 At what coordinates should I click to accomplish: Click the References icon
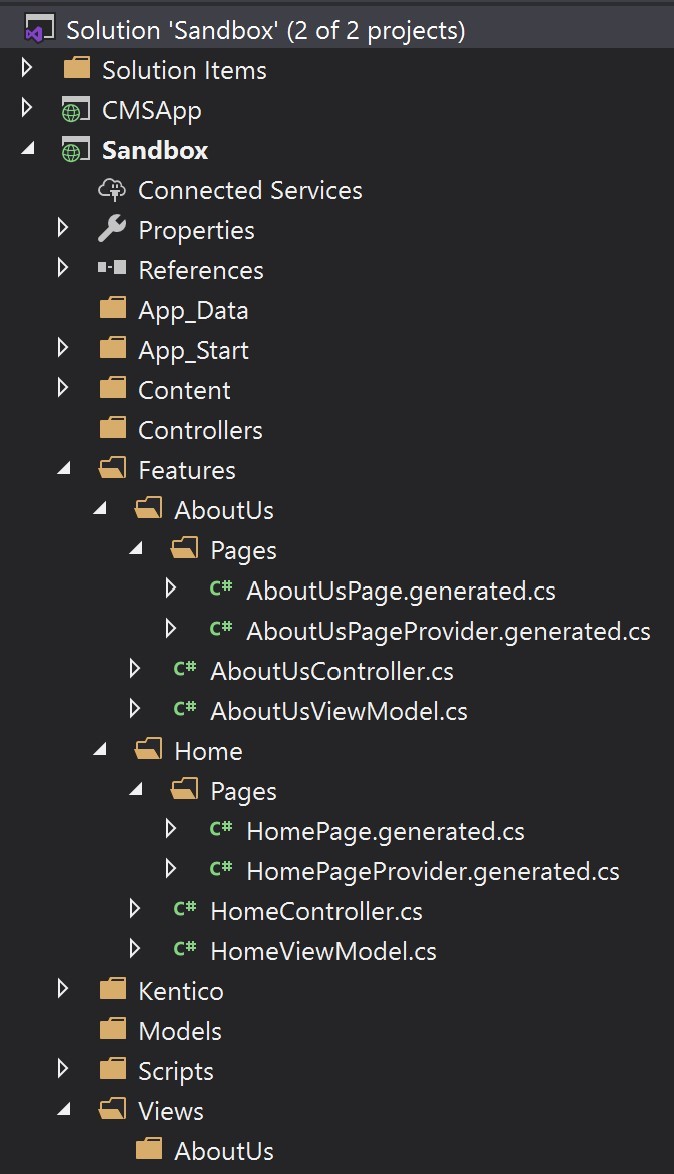click(112, 267)
